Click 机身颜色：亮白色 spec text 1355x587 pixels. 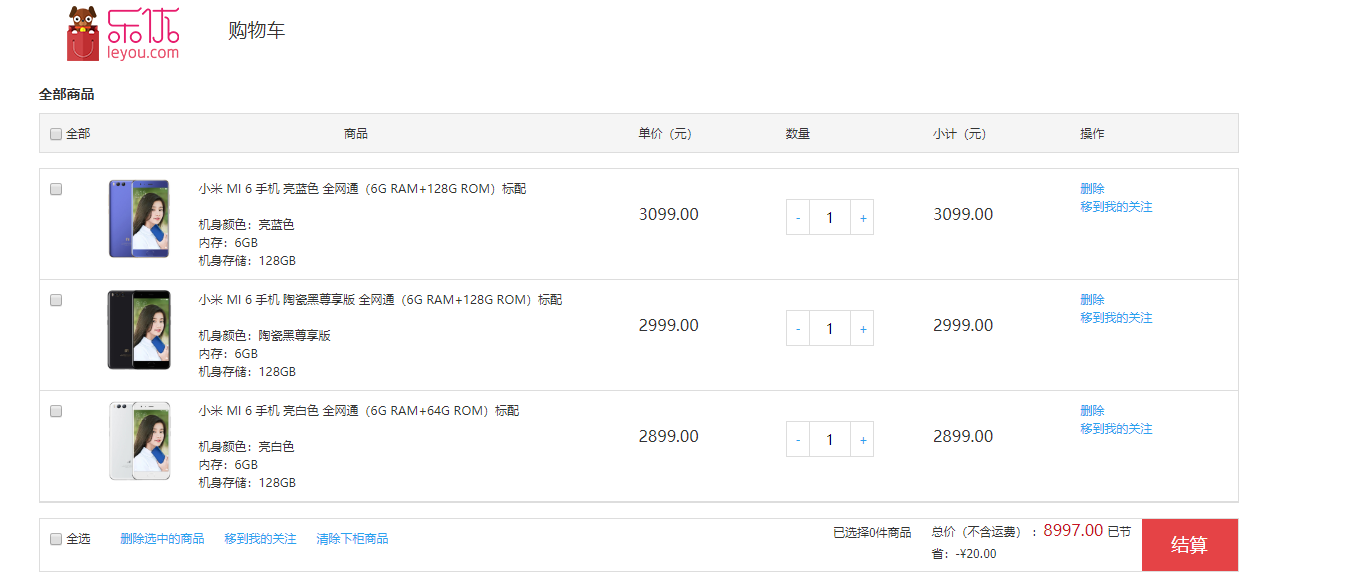point(246,447)
